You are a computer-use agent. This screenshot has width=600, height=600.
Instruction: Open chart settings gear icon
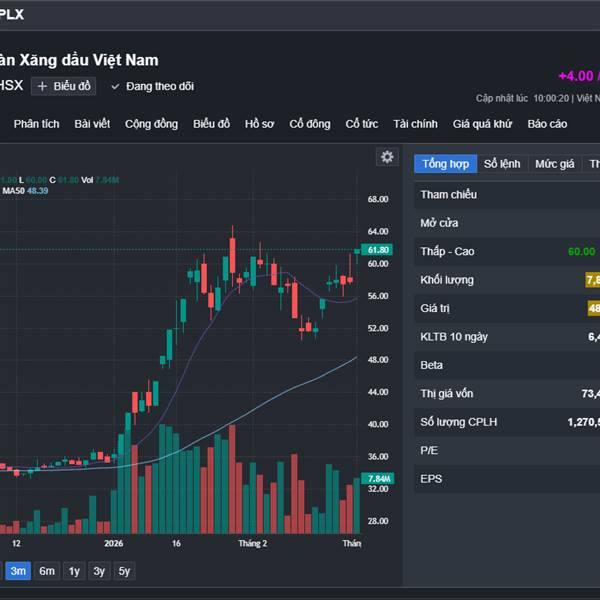(387, 157)
